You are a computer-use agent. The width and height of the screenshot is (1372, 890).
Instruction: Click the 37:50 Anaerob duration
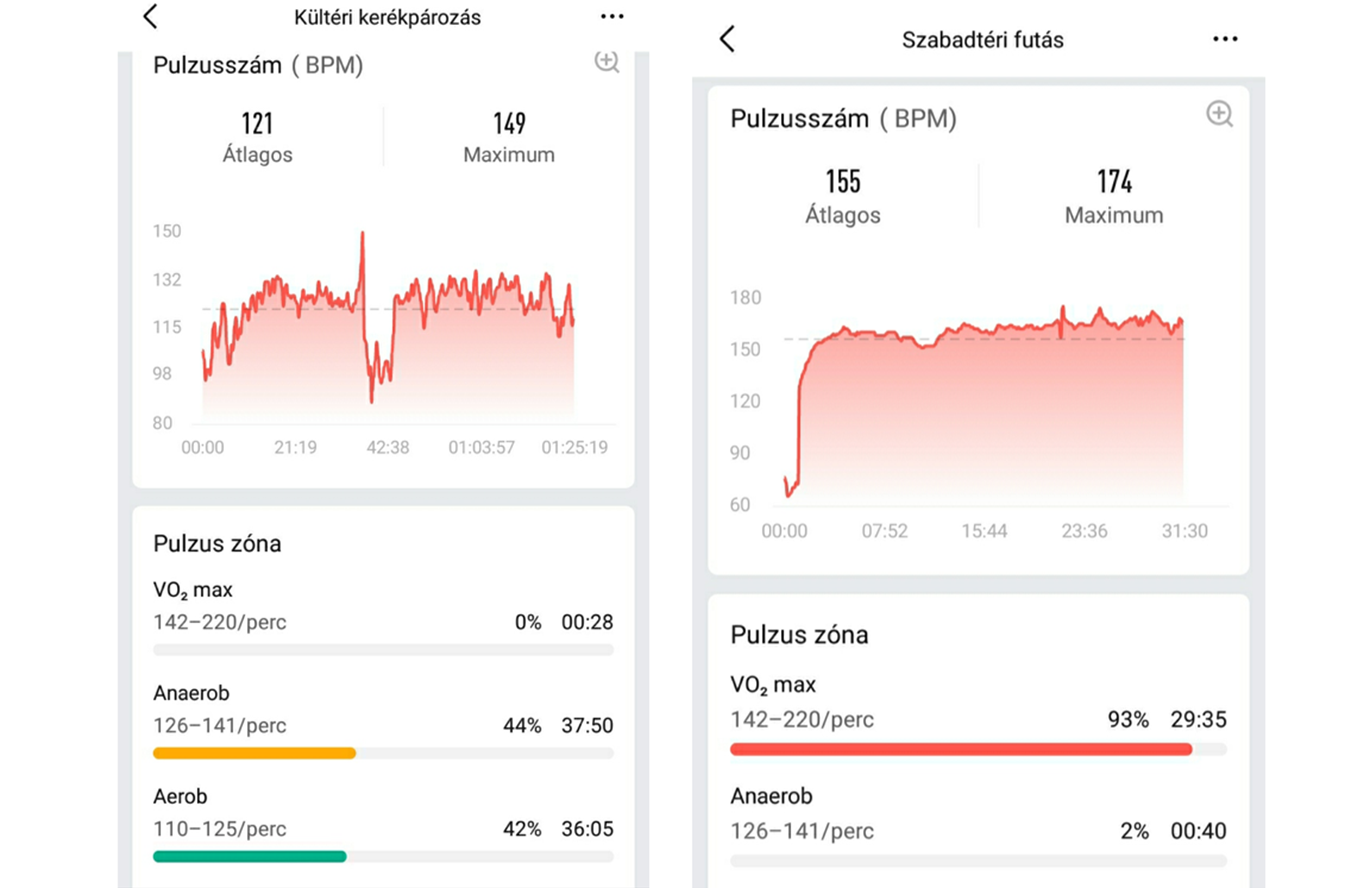(587, 726)
